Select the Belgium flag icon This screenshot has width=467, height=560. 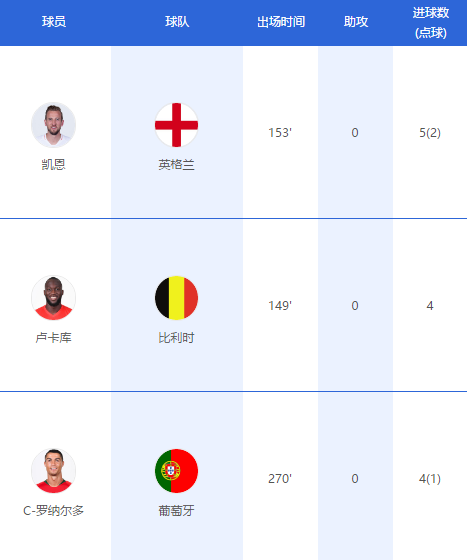(176, 298)
